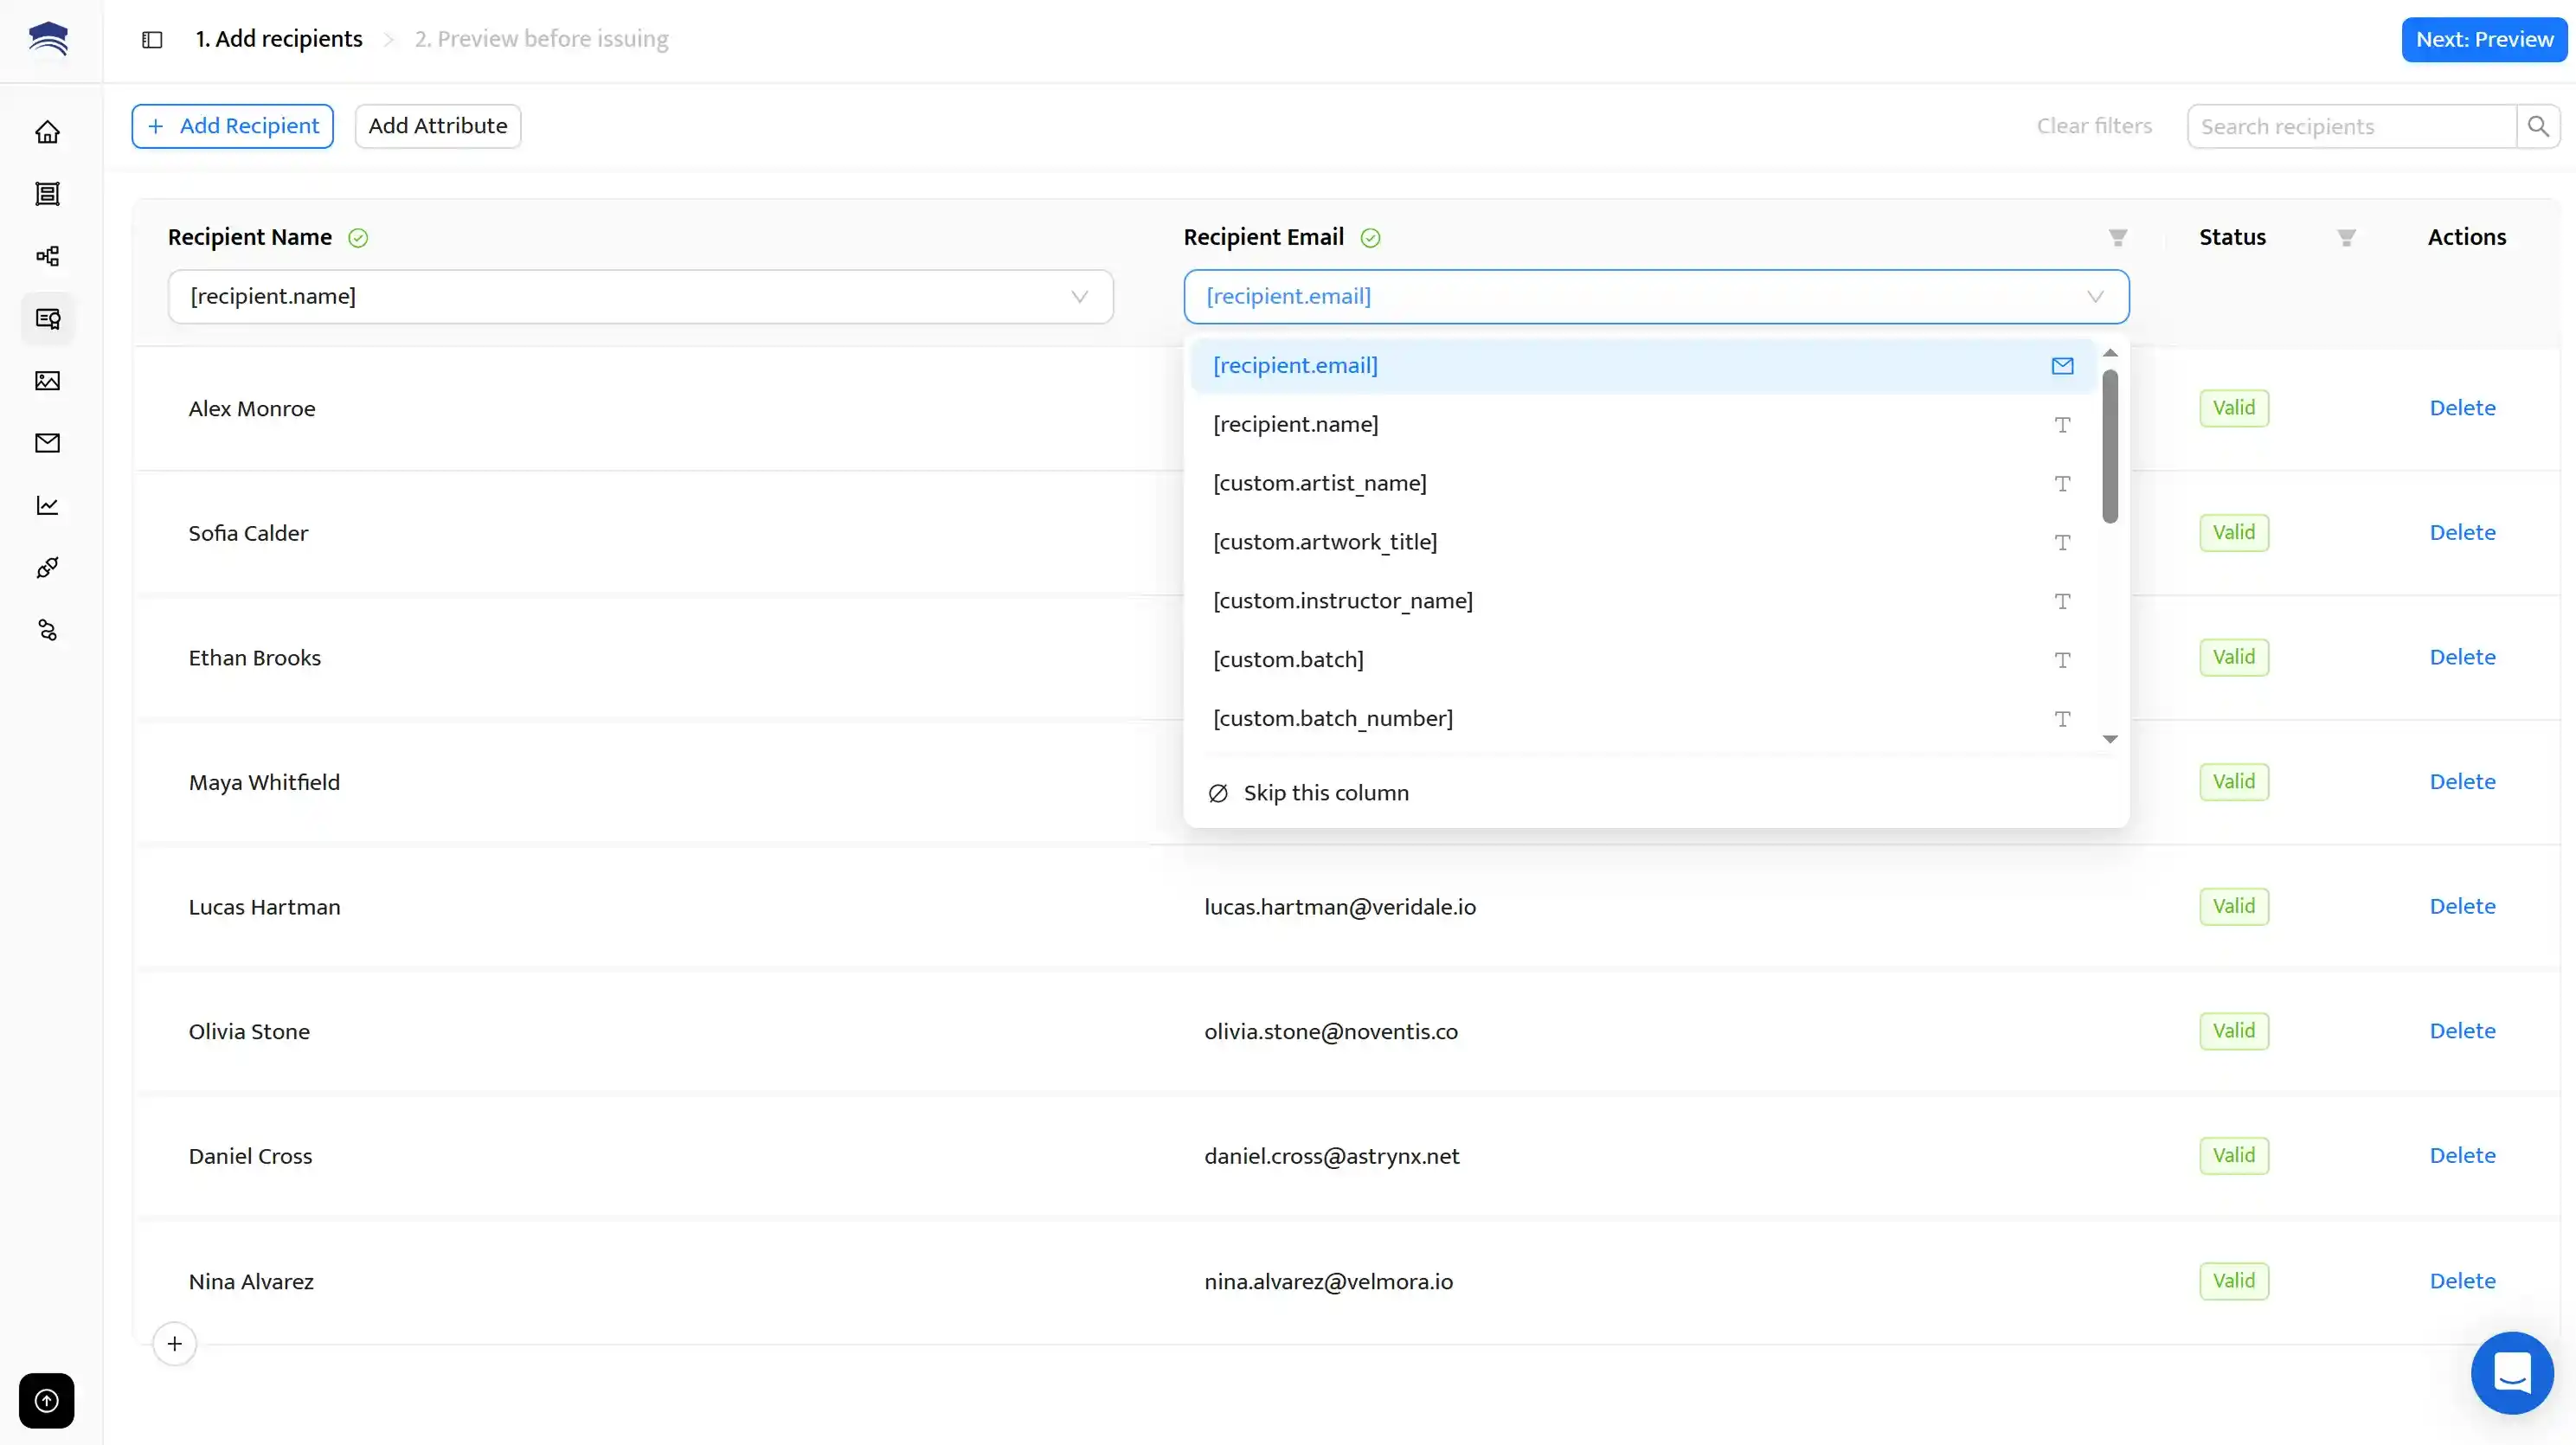
Task: Click the search magnifier icon
Action: [2537, 126]
